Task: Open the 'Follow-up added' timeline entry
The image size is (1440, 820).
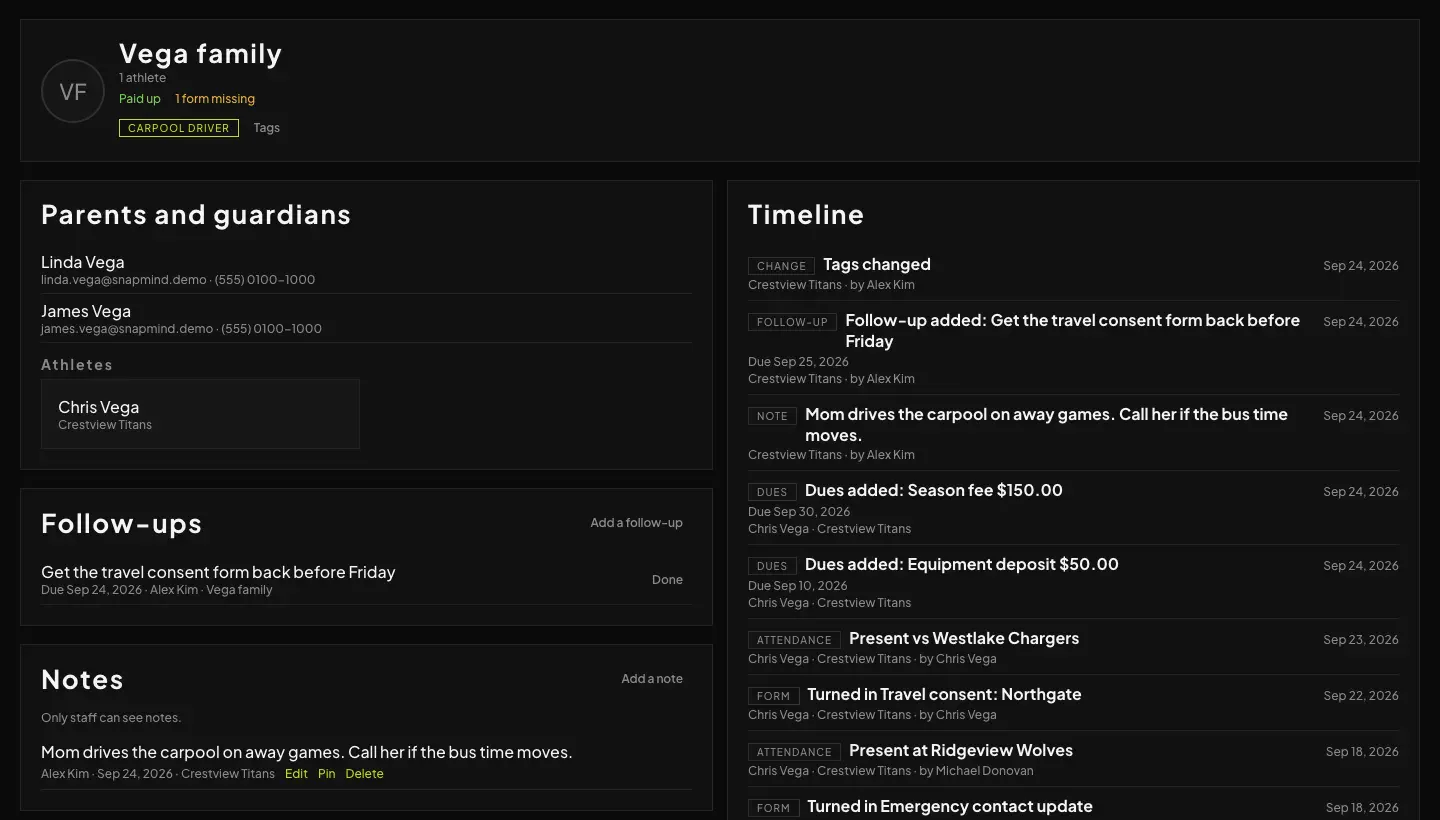Action: pos(1073,331)
